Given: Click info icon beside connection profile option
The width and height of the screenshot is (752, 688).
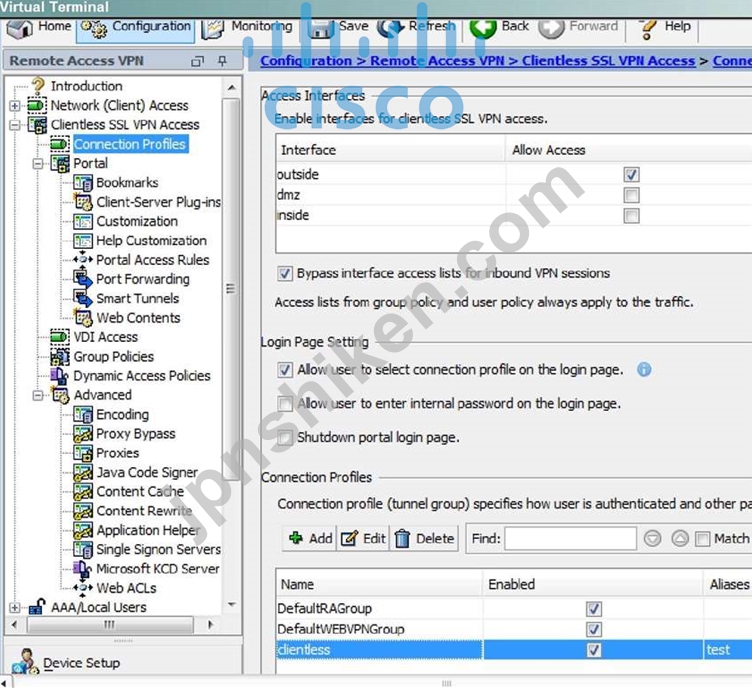Looking at the screenshot, I should (x=644, y=369).
